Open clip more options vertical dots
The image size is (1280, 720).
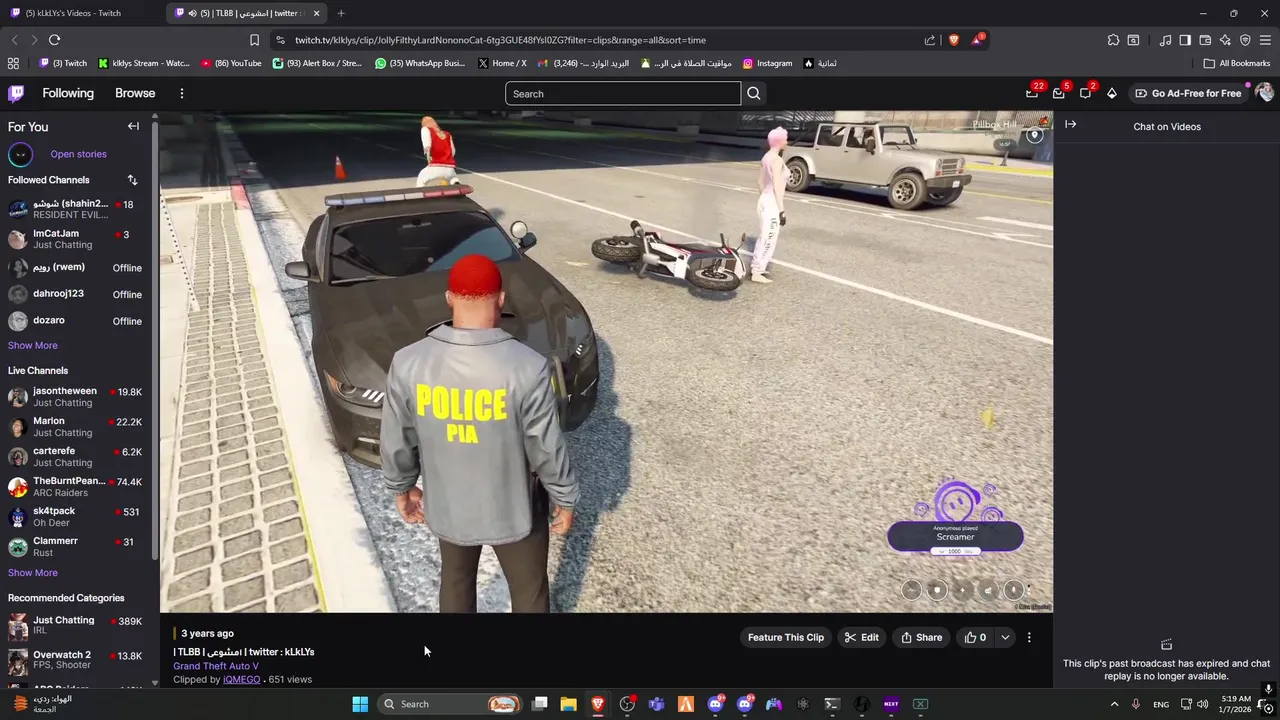[x=1029, y=637]
